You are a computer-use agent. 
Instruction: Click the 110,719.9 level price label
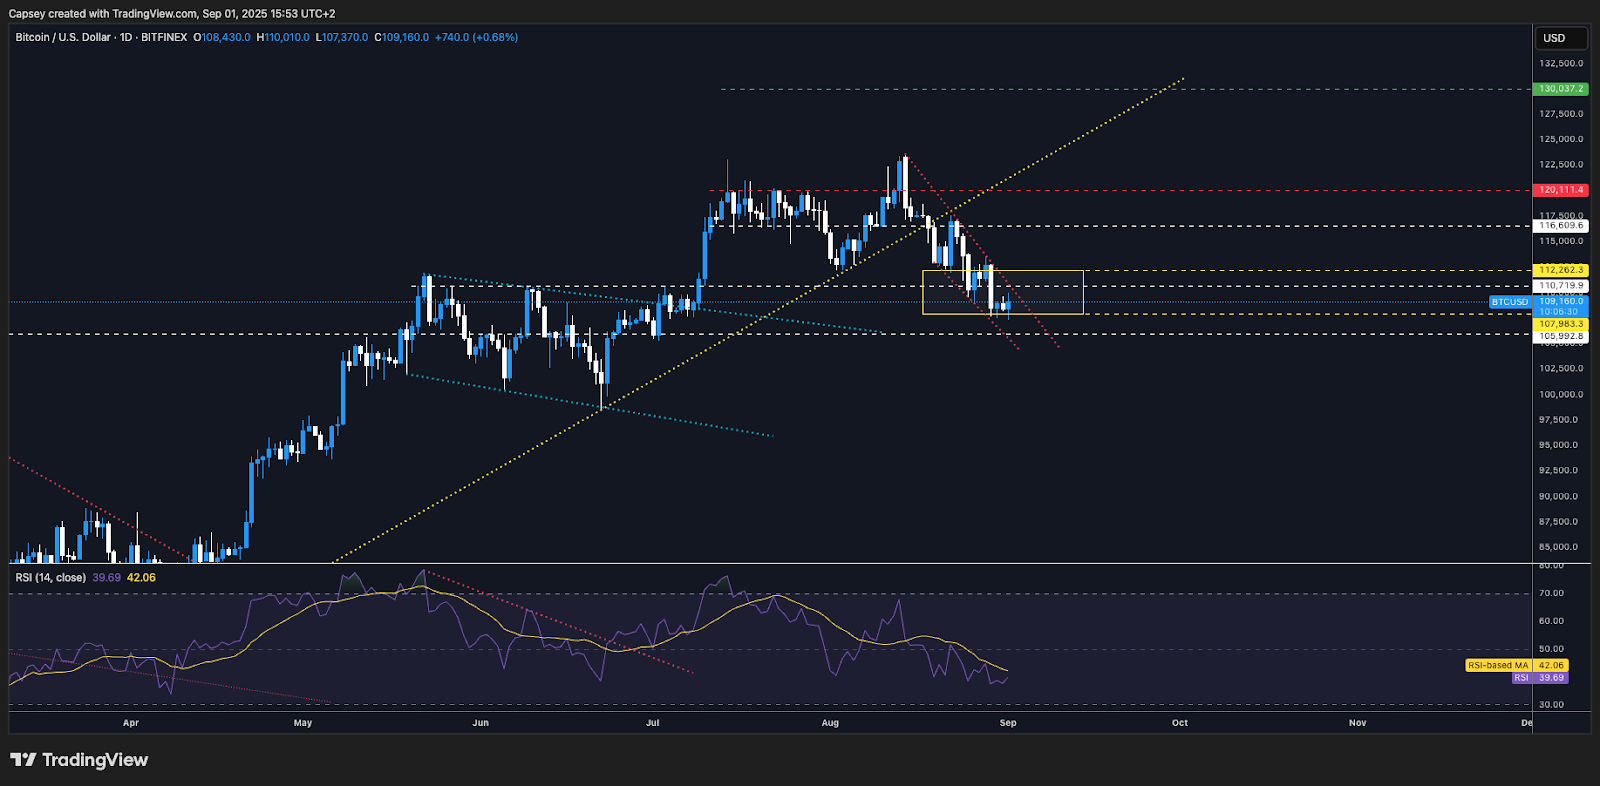coord(1560,286)
